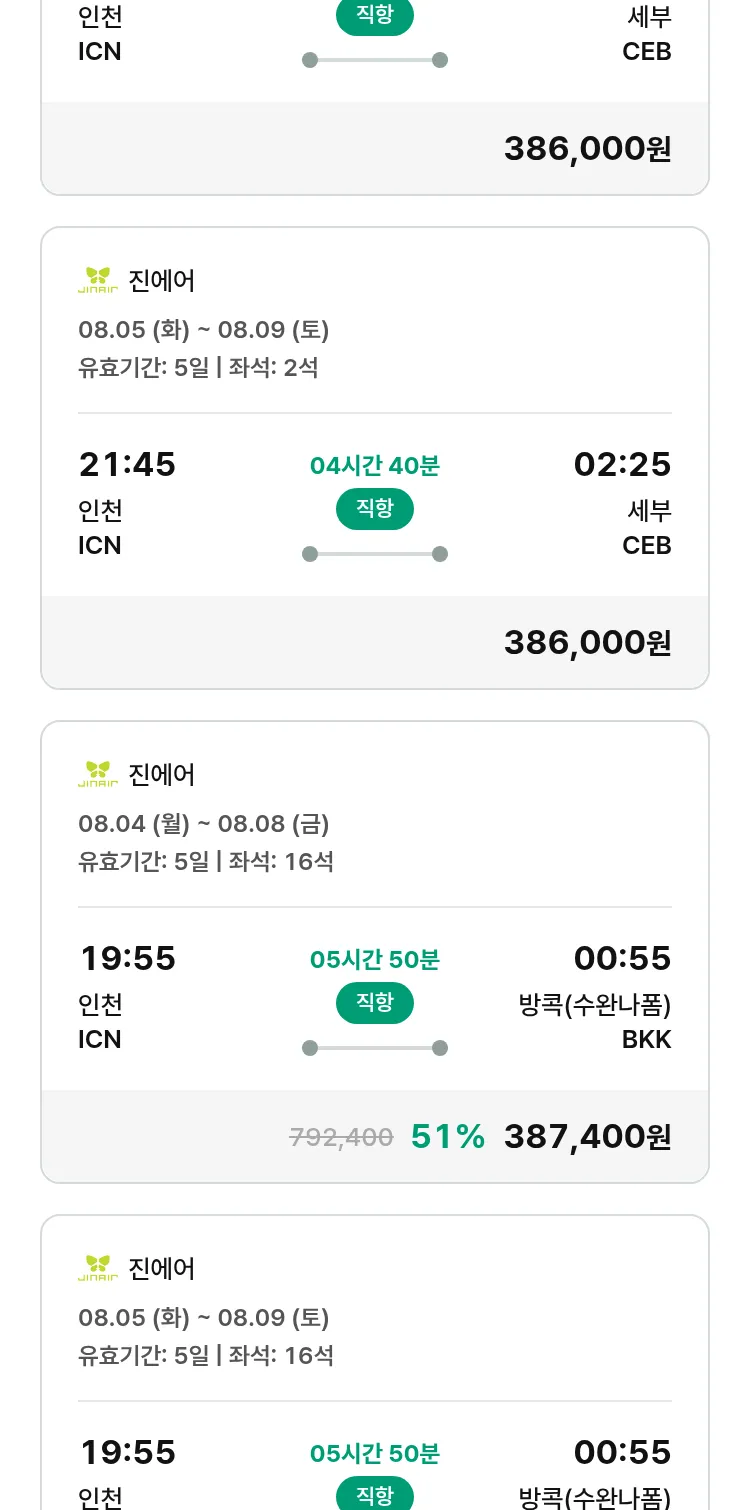Click Jin Air logo on the 2-seat Cebu card

coord(98,280)
